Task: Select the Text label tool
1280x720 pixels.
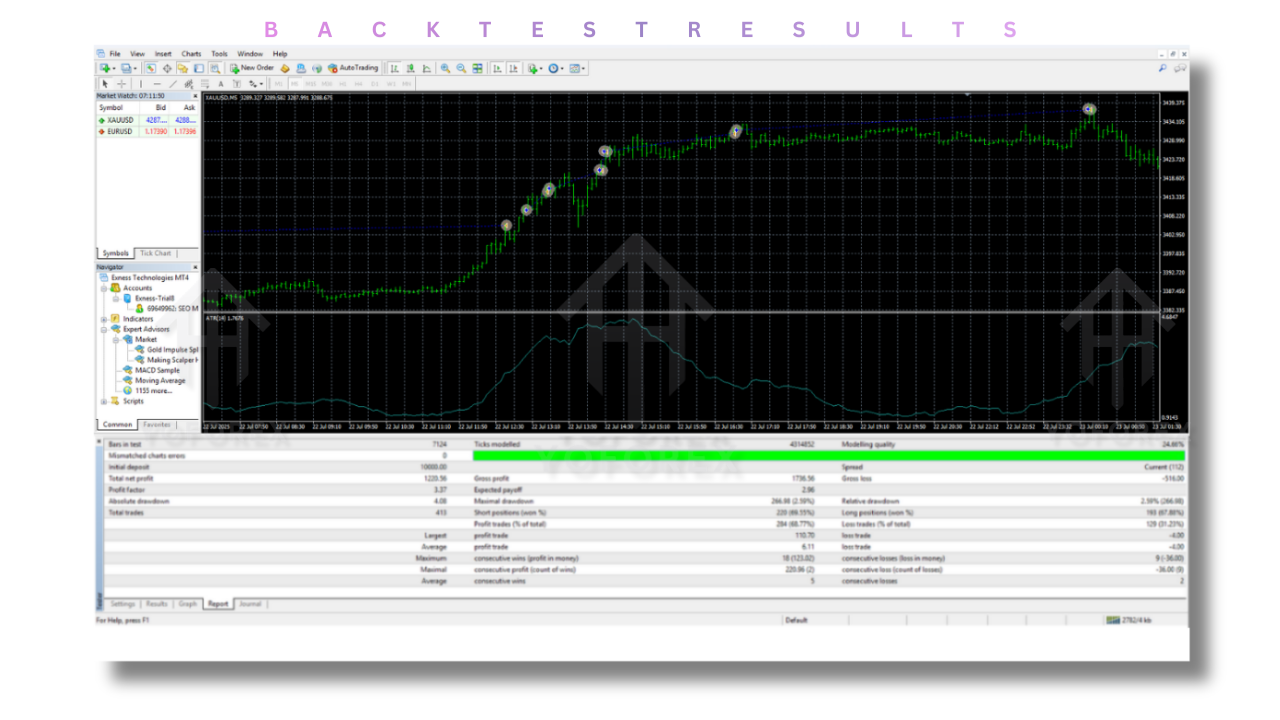Action: point(236,85)
